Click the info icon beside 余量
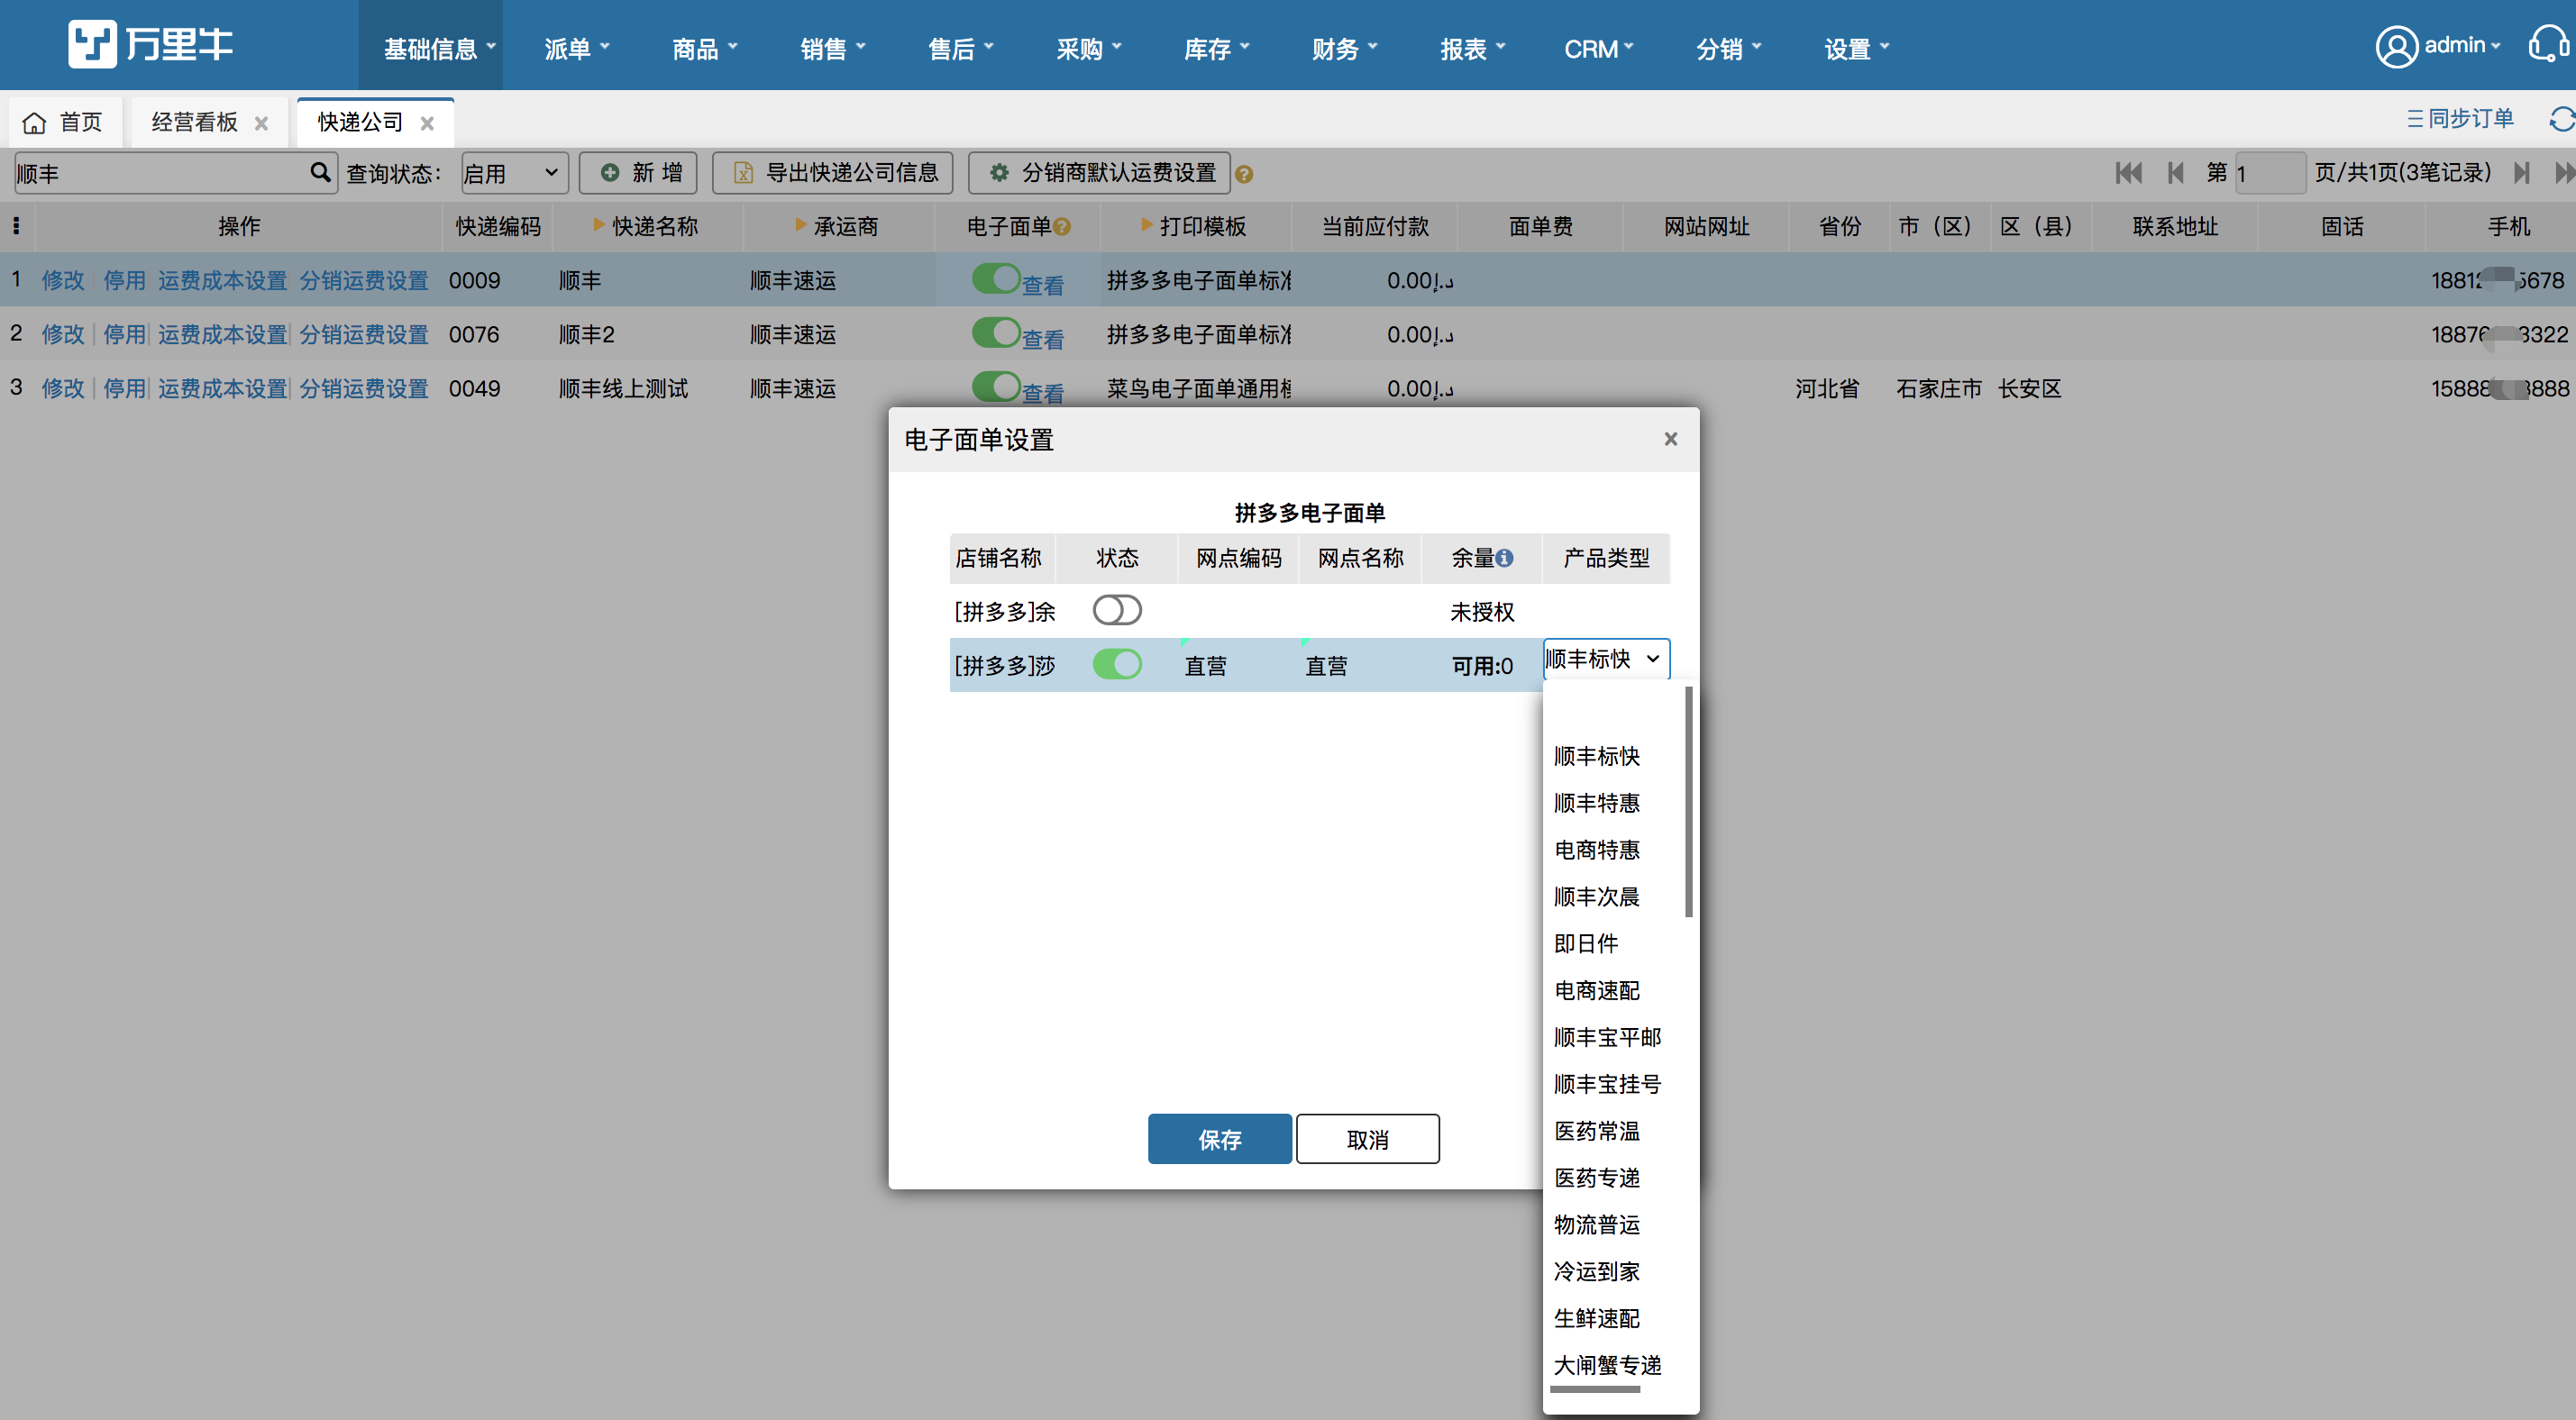Viewport: 2576px width, 1420px height. click(1504, 558)
